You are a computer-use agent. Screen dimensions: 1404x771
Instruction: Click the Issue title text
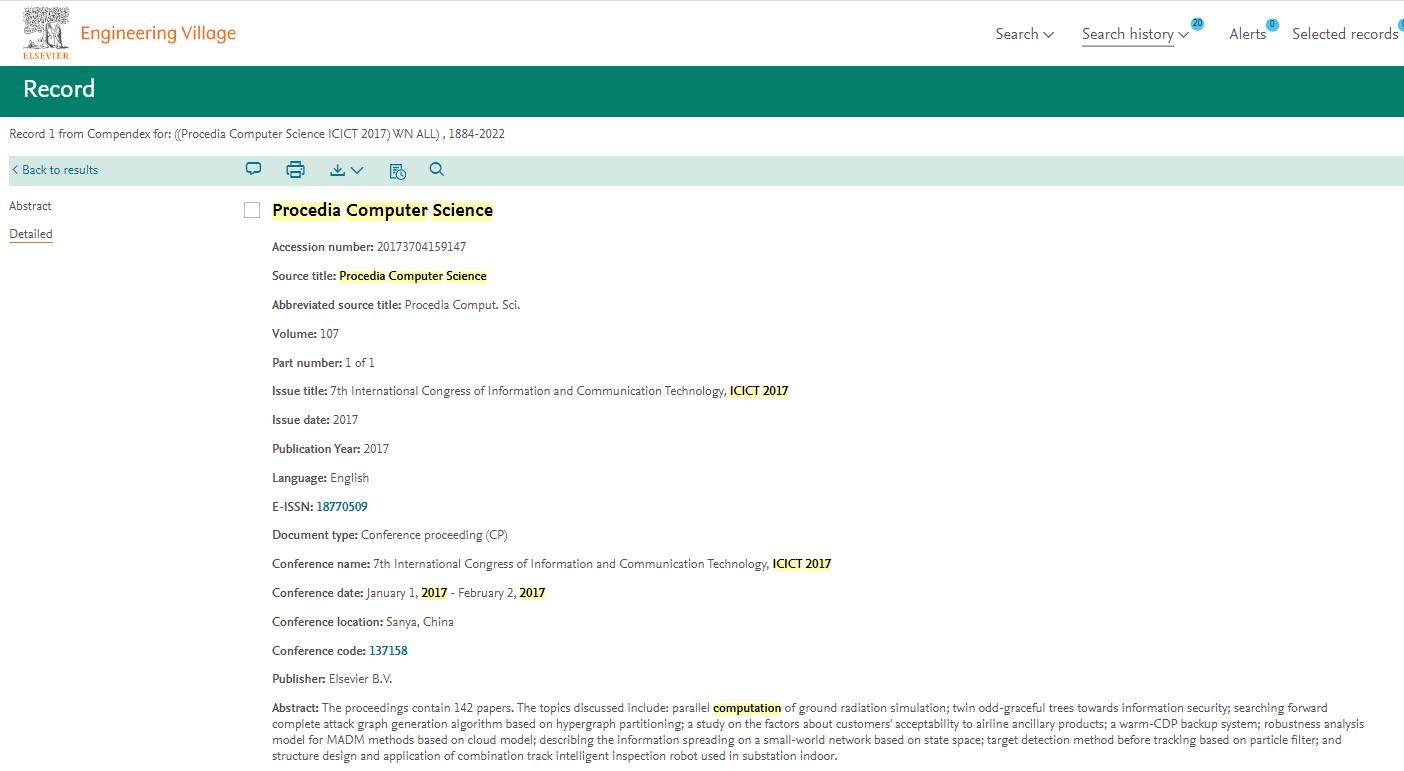pyautogui.click(x=559, y=391)
